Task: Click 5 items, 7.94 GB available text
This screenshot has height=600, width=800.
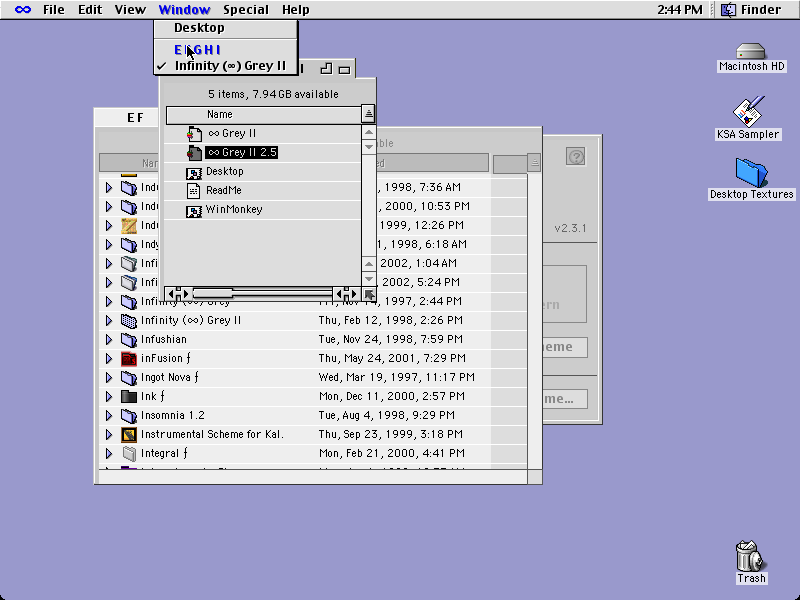Action: (x=273, y=94)
